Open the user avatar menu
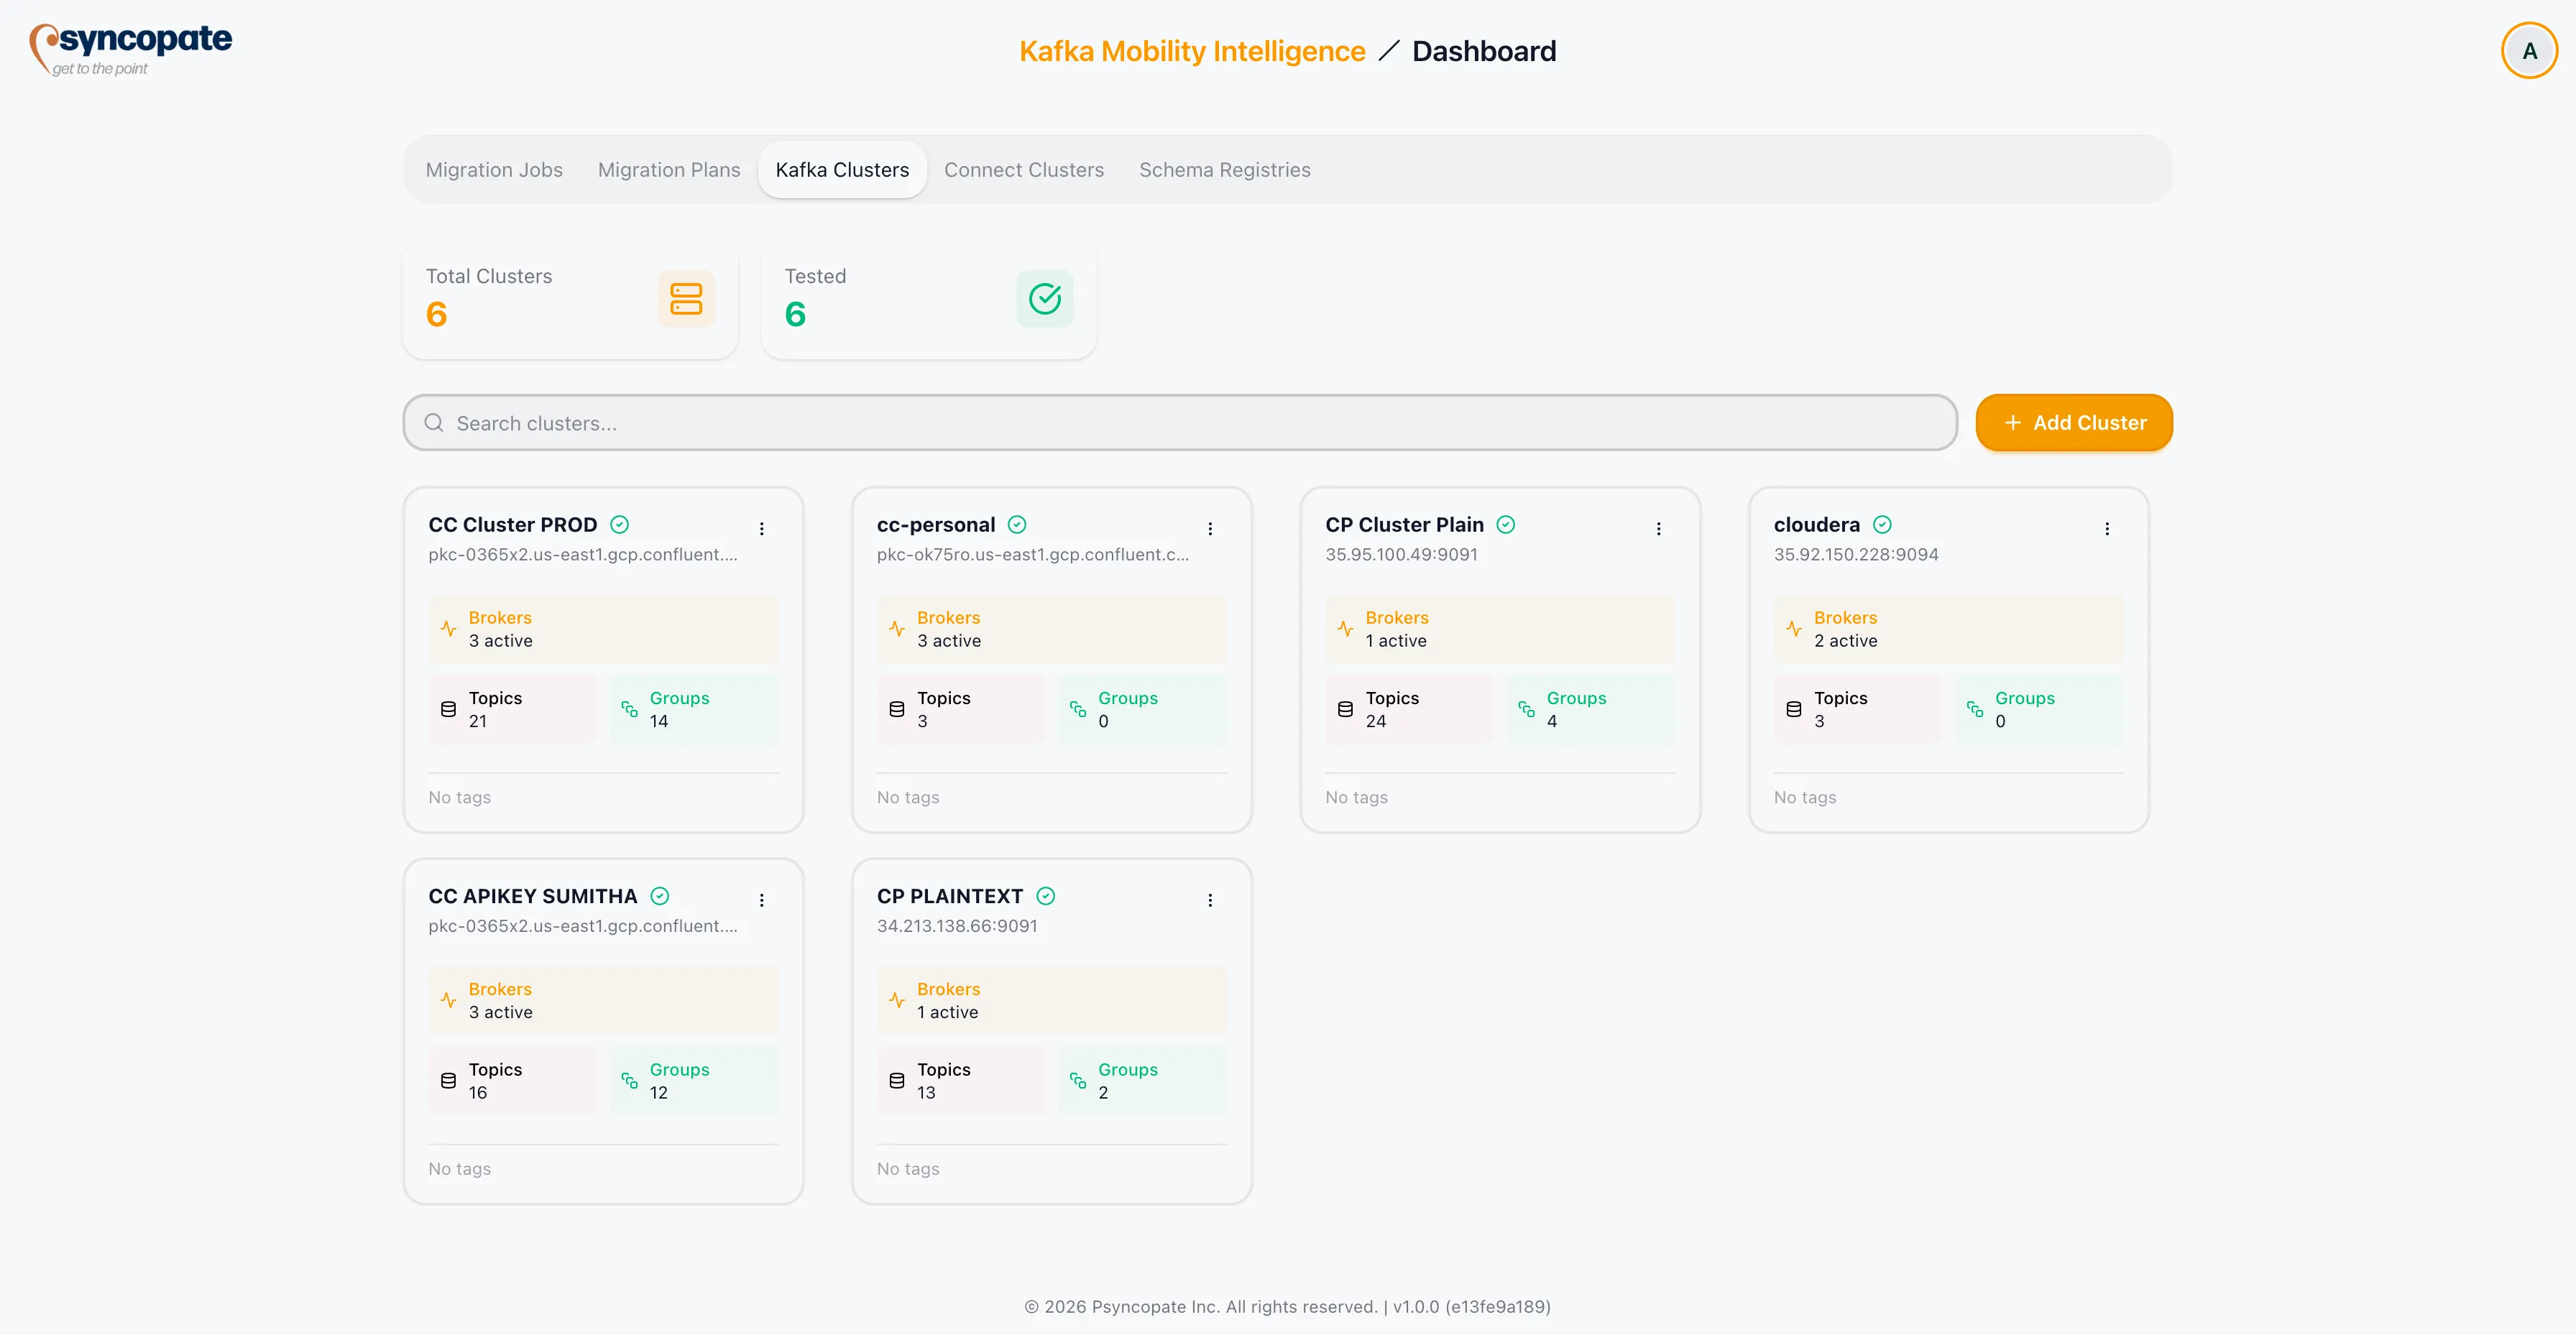 coord(2529,50)
